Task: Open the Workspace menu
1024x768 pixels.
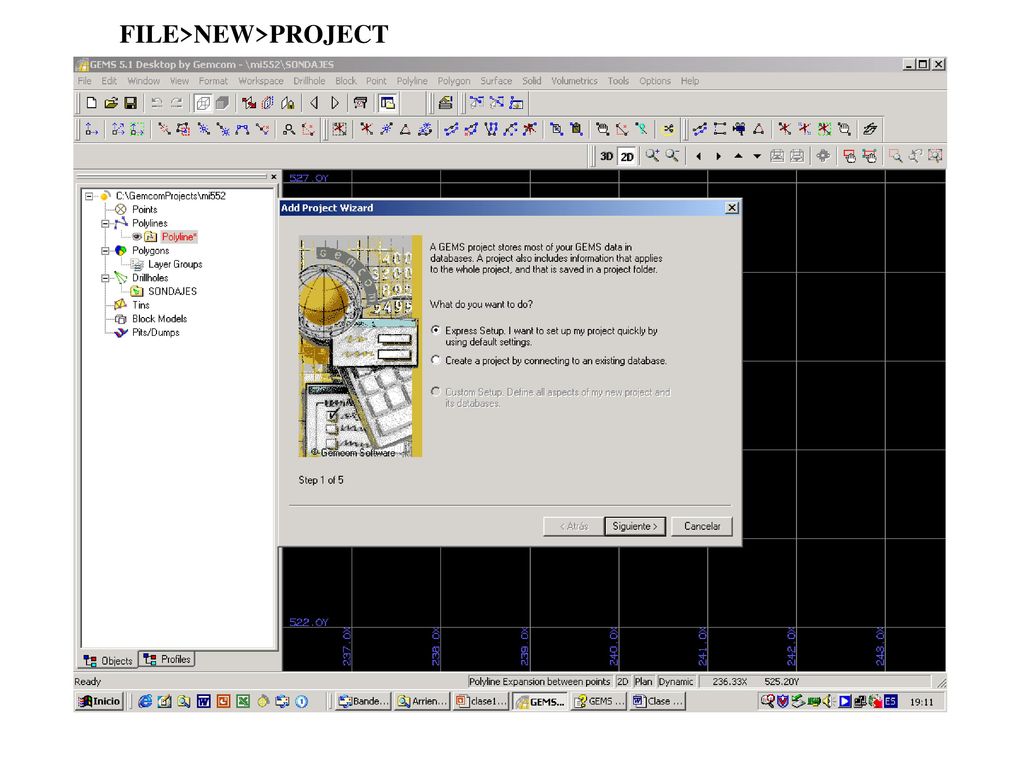Action: click(261, 81)
